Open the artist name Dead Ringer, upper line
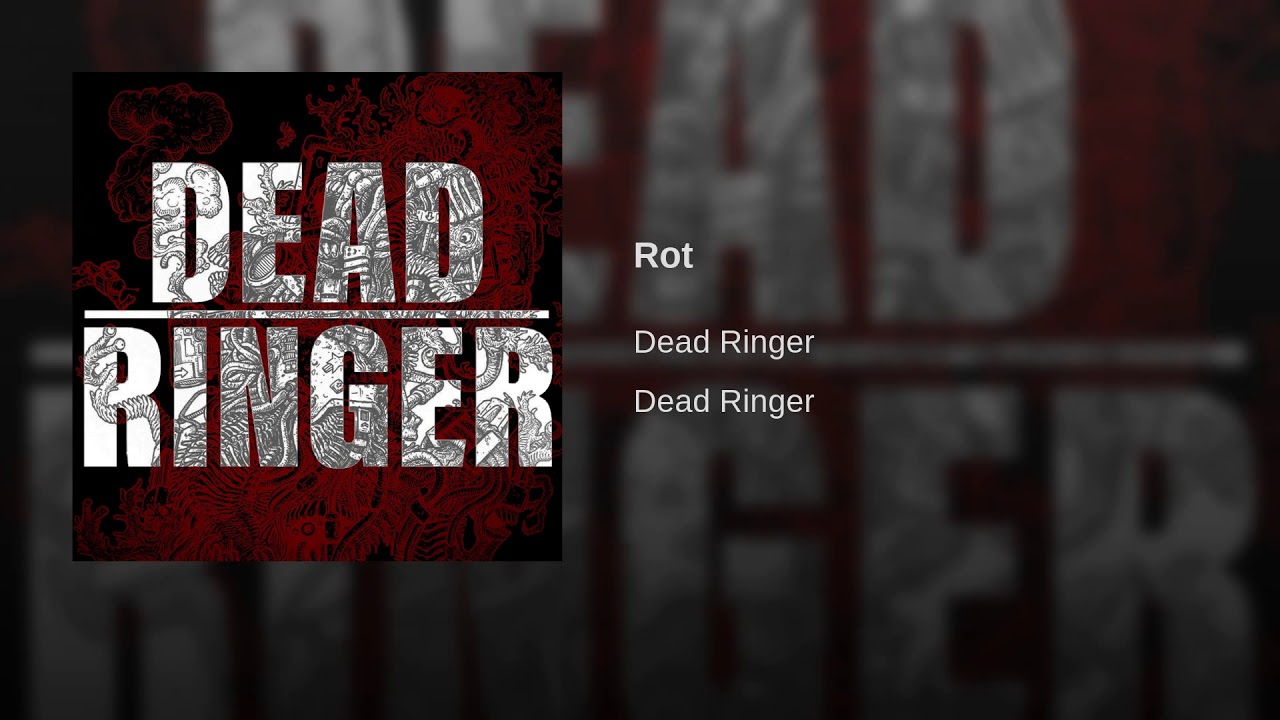1280x720 pixels. click(x=724, y=342)
